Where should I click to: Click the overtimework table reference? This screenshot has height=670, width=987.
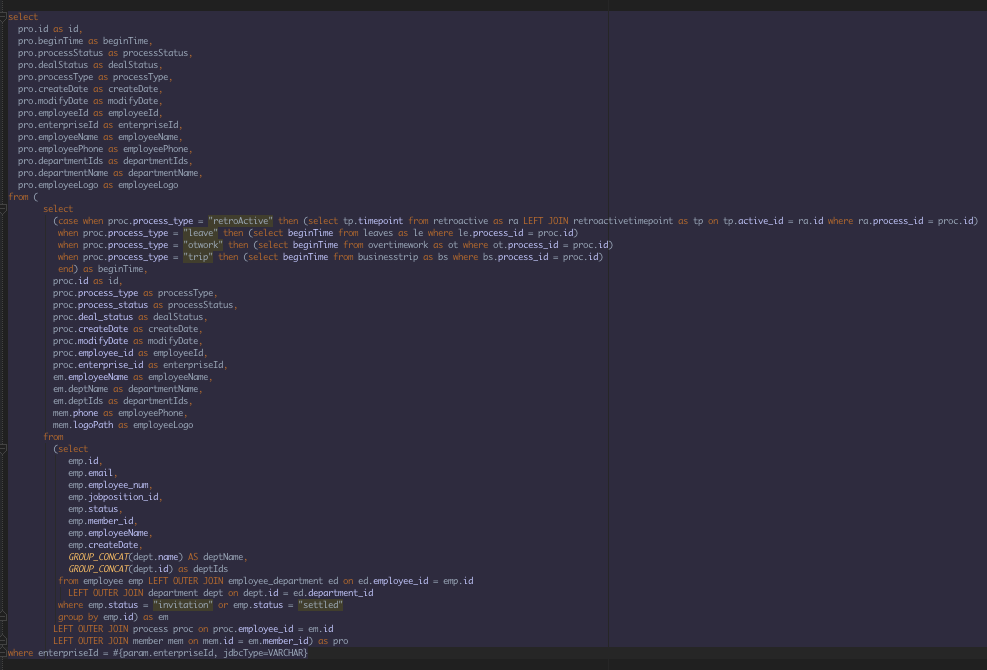[x=399, y=244]
